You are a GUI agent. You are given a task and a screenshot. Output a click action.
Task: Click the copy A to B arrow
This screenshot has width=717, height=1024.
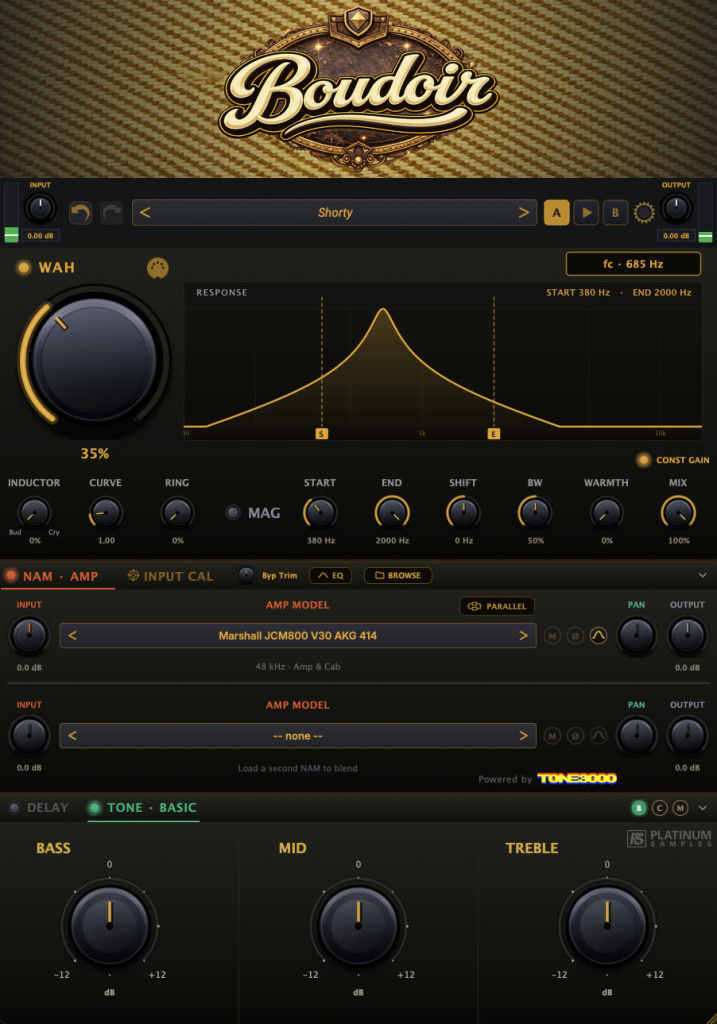(x=586, y=213)
